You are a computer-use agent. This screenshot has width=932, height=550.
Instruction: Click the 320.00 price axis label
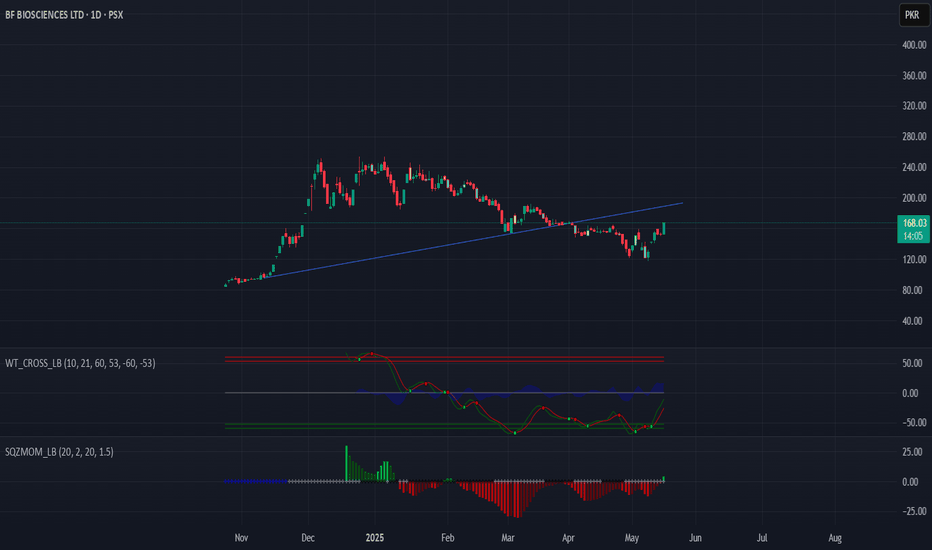coord(914,106)
